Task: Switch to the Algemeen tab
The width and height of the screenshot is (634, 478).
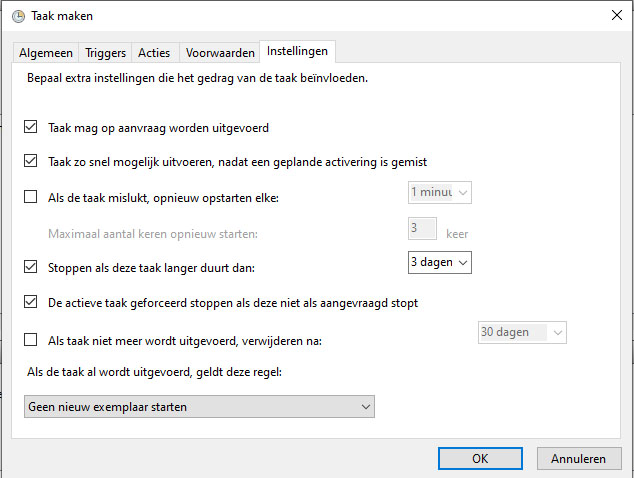Action: [46, 53]
